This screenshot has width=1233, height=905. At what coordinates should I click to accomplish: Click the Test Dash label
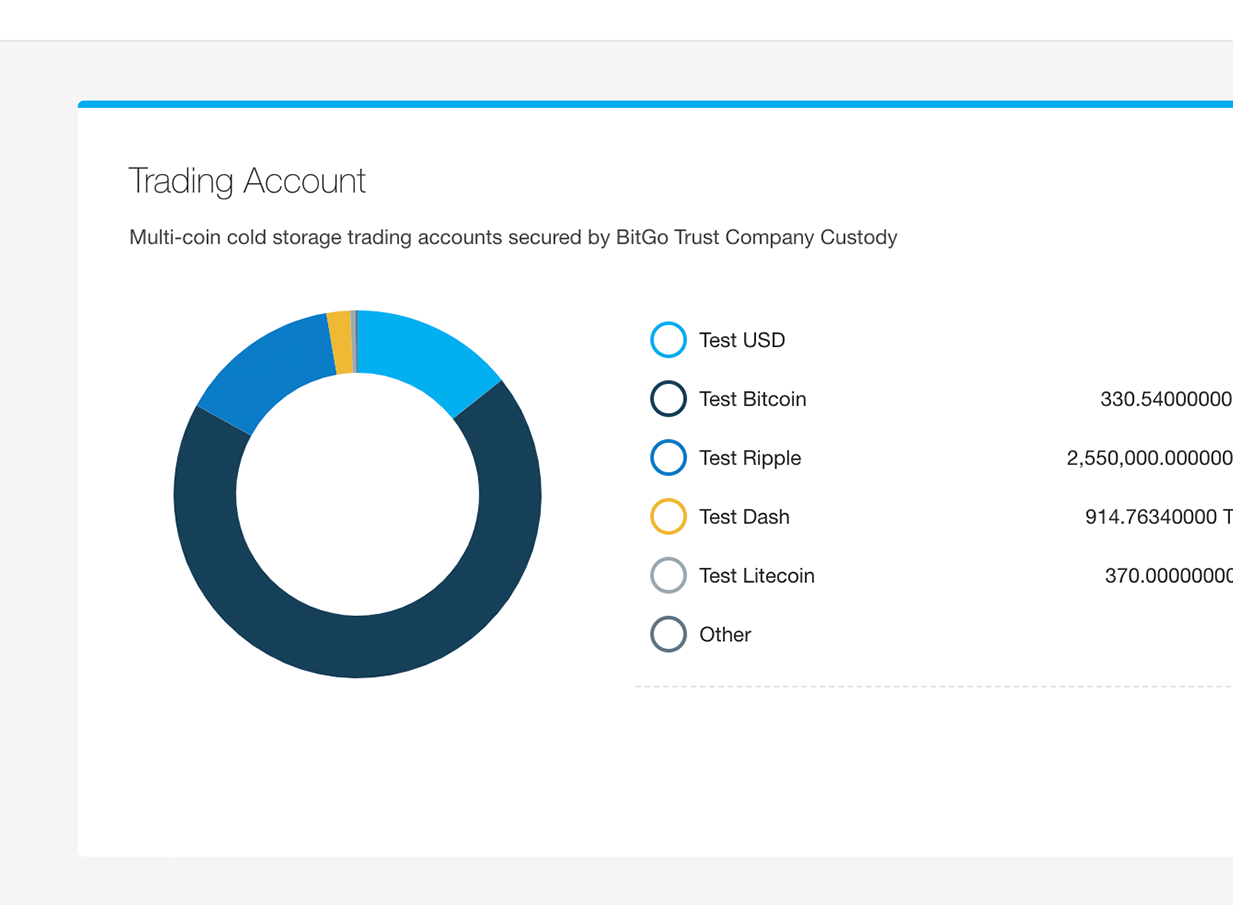point(744,517)
